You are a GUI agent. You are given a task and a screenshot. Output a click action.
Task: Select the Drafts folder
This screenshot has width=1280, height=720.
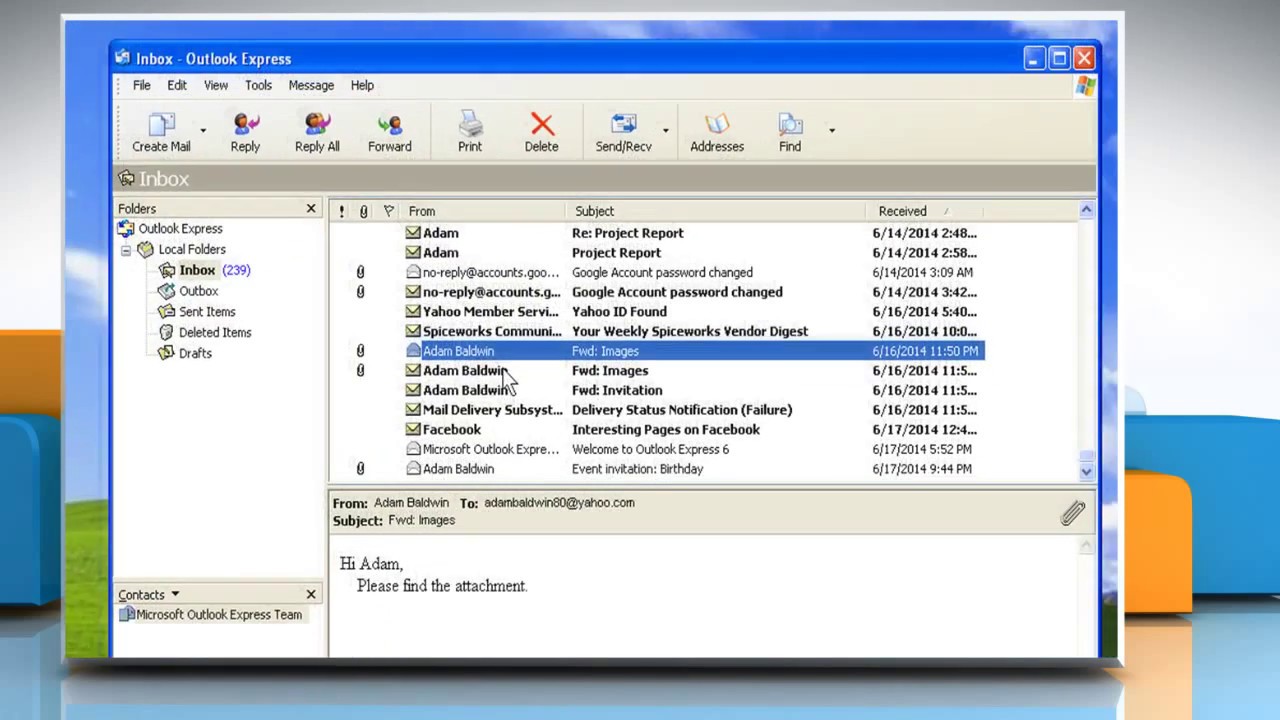[195, 353]
